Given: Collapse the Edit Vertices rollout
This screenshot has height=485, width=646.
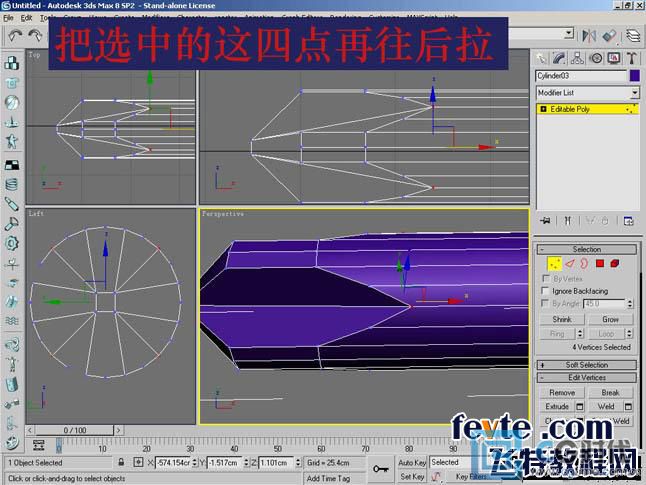Looking at the screenshot, I should coord(586,377).
